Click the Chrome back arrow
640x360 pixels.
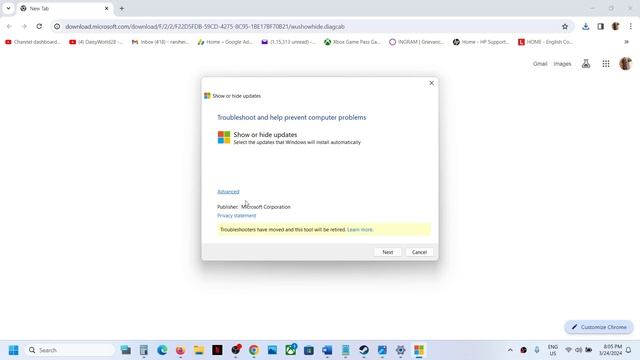pos(9,27)
